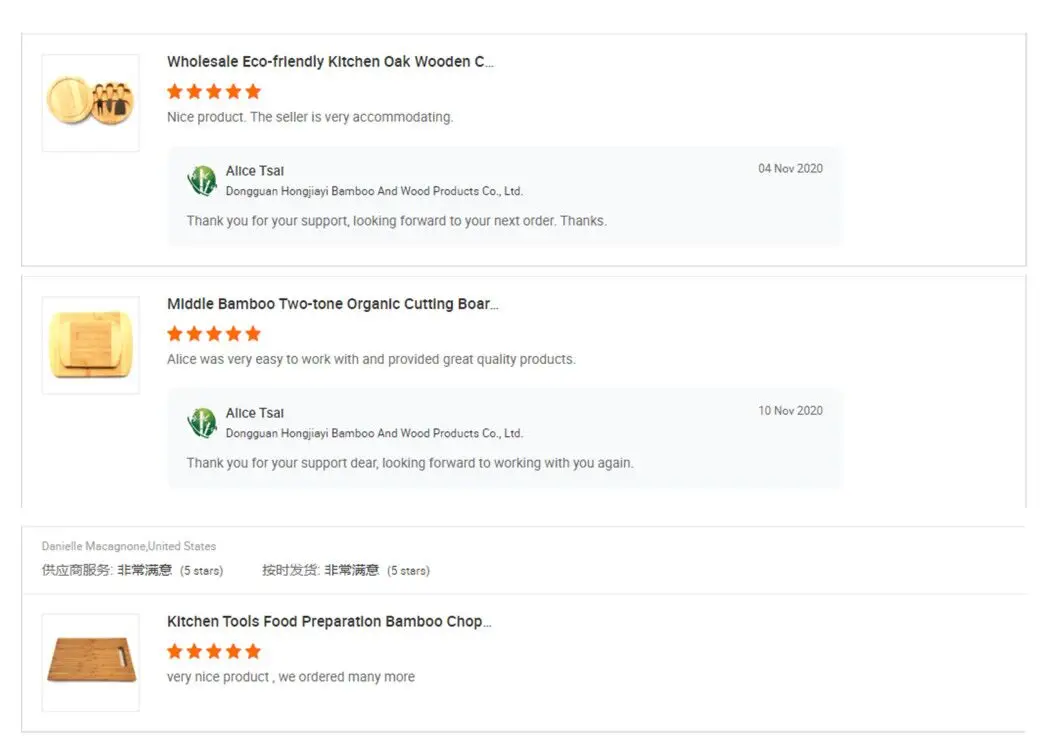Open the two-tone bamboo cutting board thumbnail
Viewport: 1043px width, 750px height.
point(90,345)
